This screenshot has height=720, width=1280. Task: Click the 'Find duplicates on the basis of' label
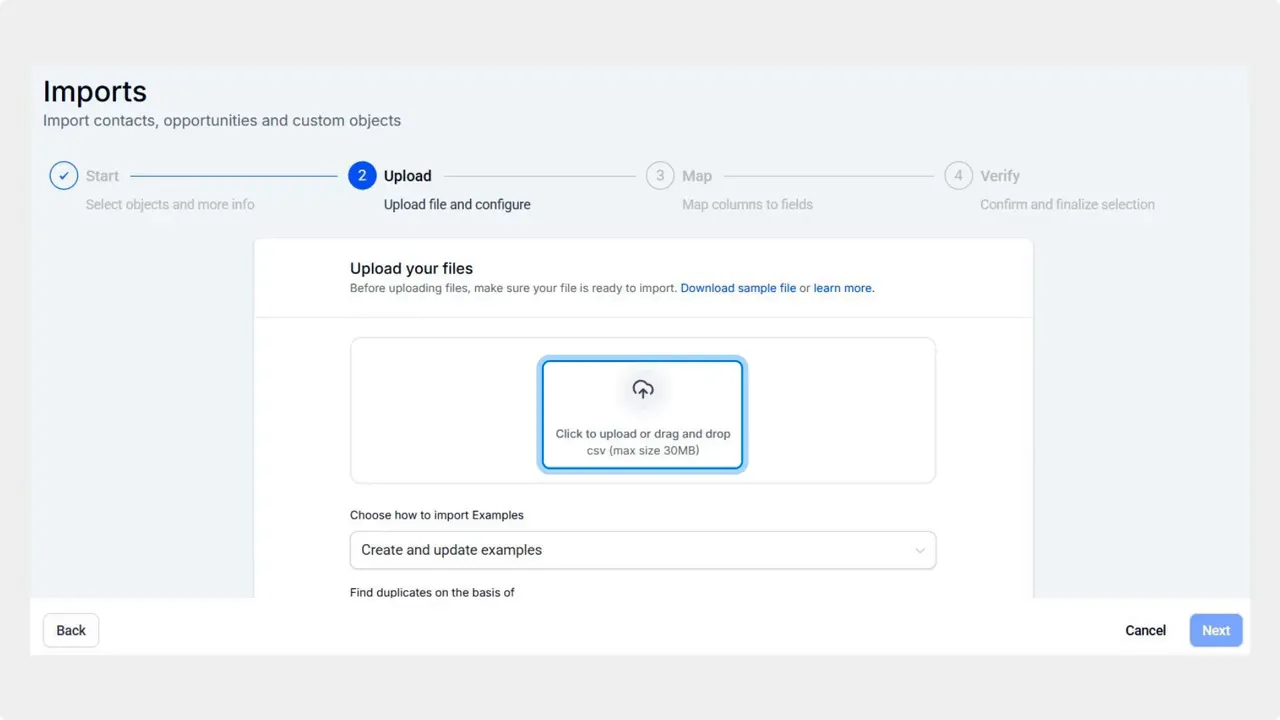click(431, 592)
